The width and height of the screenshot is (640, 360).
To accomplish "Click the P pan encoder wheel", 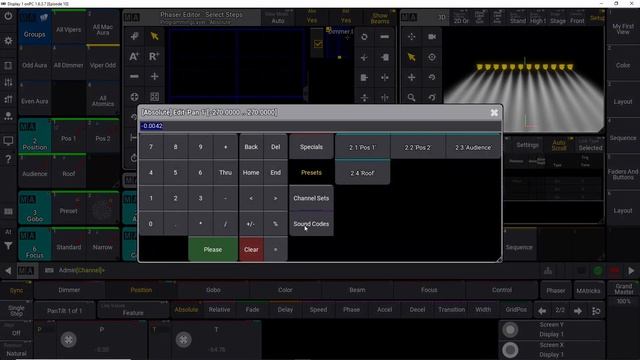I will [69, 340].
